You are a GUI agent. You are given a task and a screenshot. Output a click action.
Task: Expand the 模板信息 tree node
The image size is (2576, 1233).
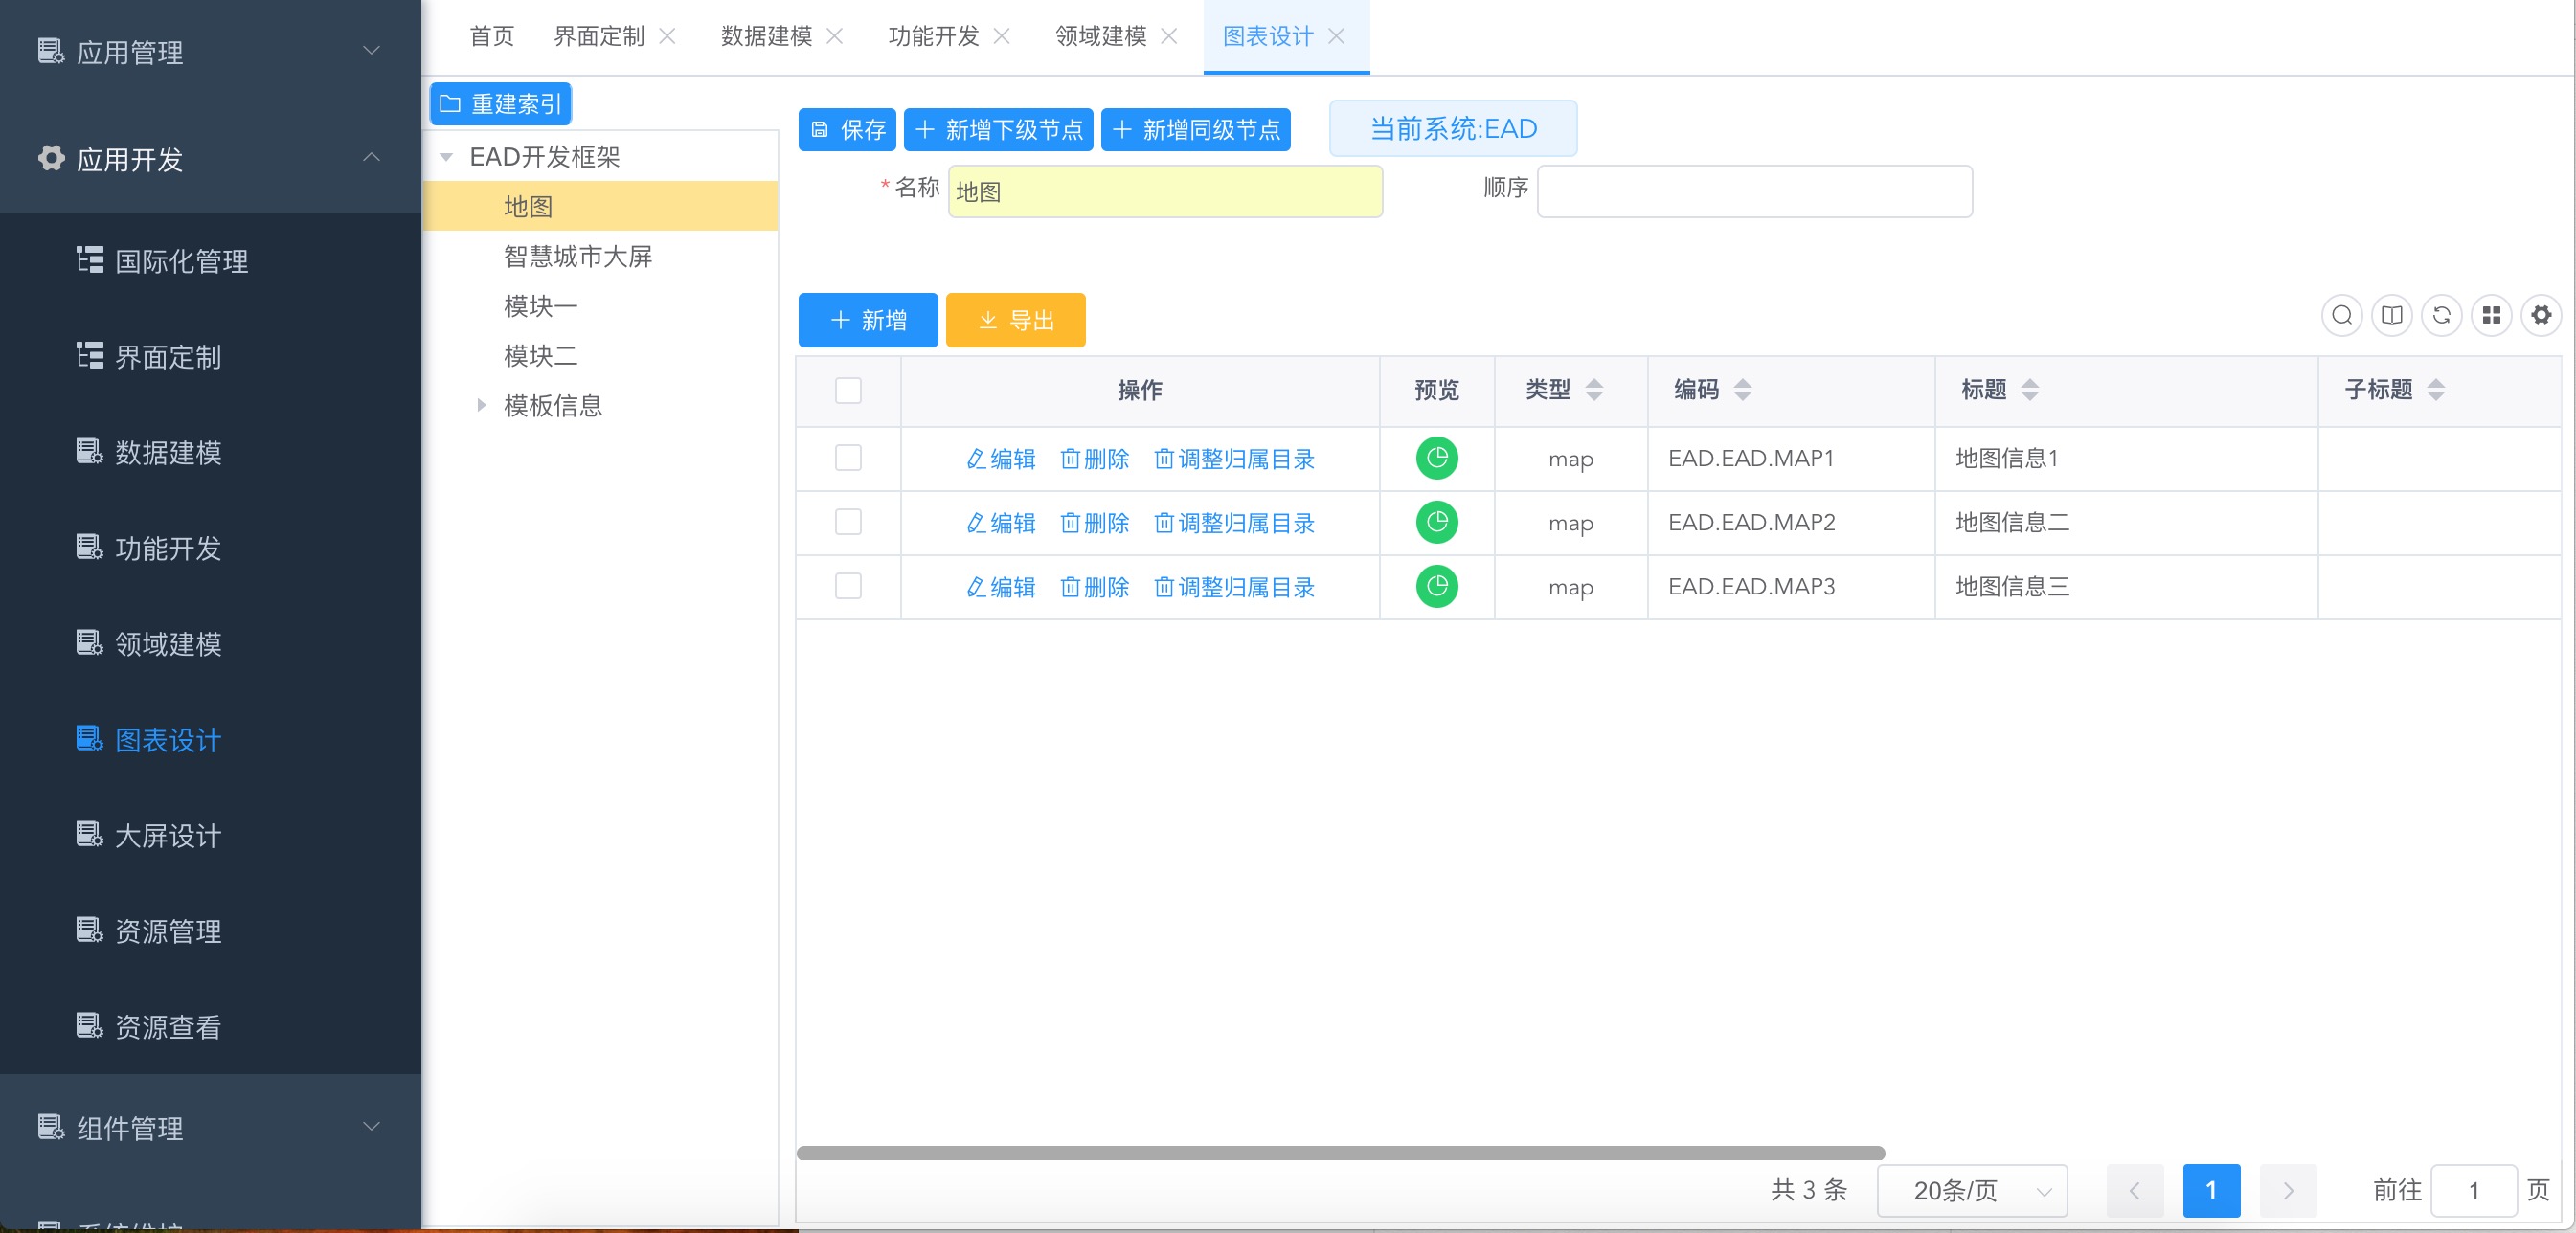[481, 405]
